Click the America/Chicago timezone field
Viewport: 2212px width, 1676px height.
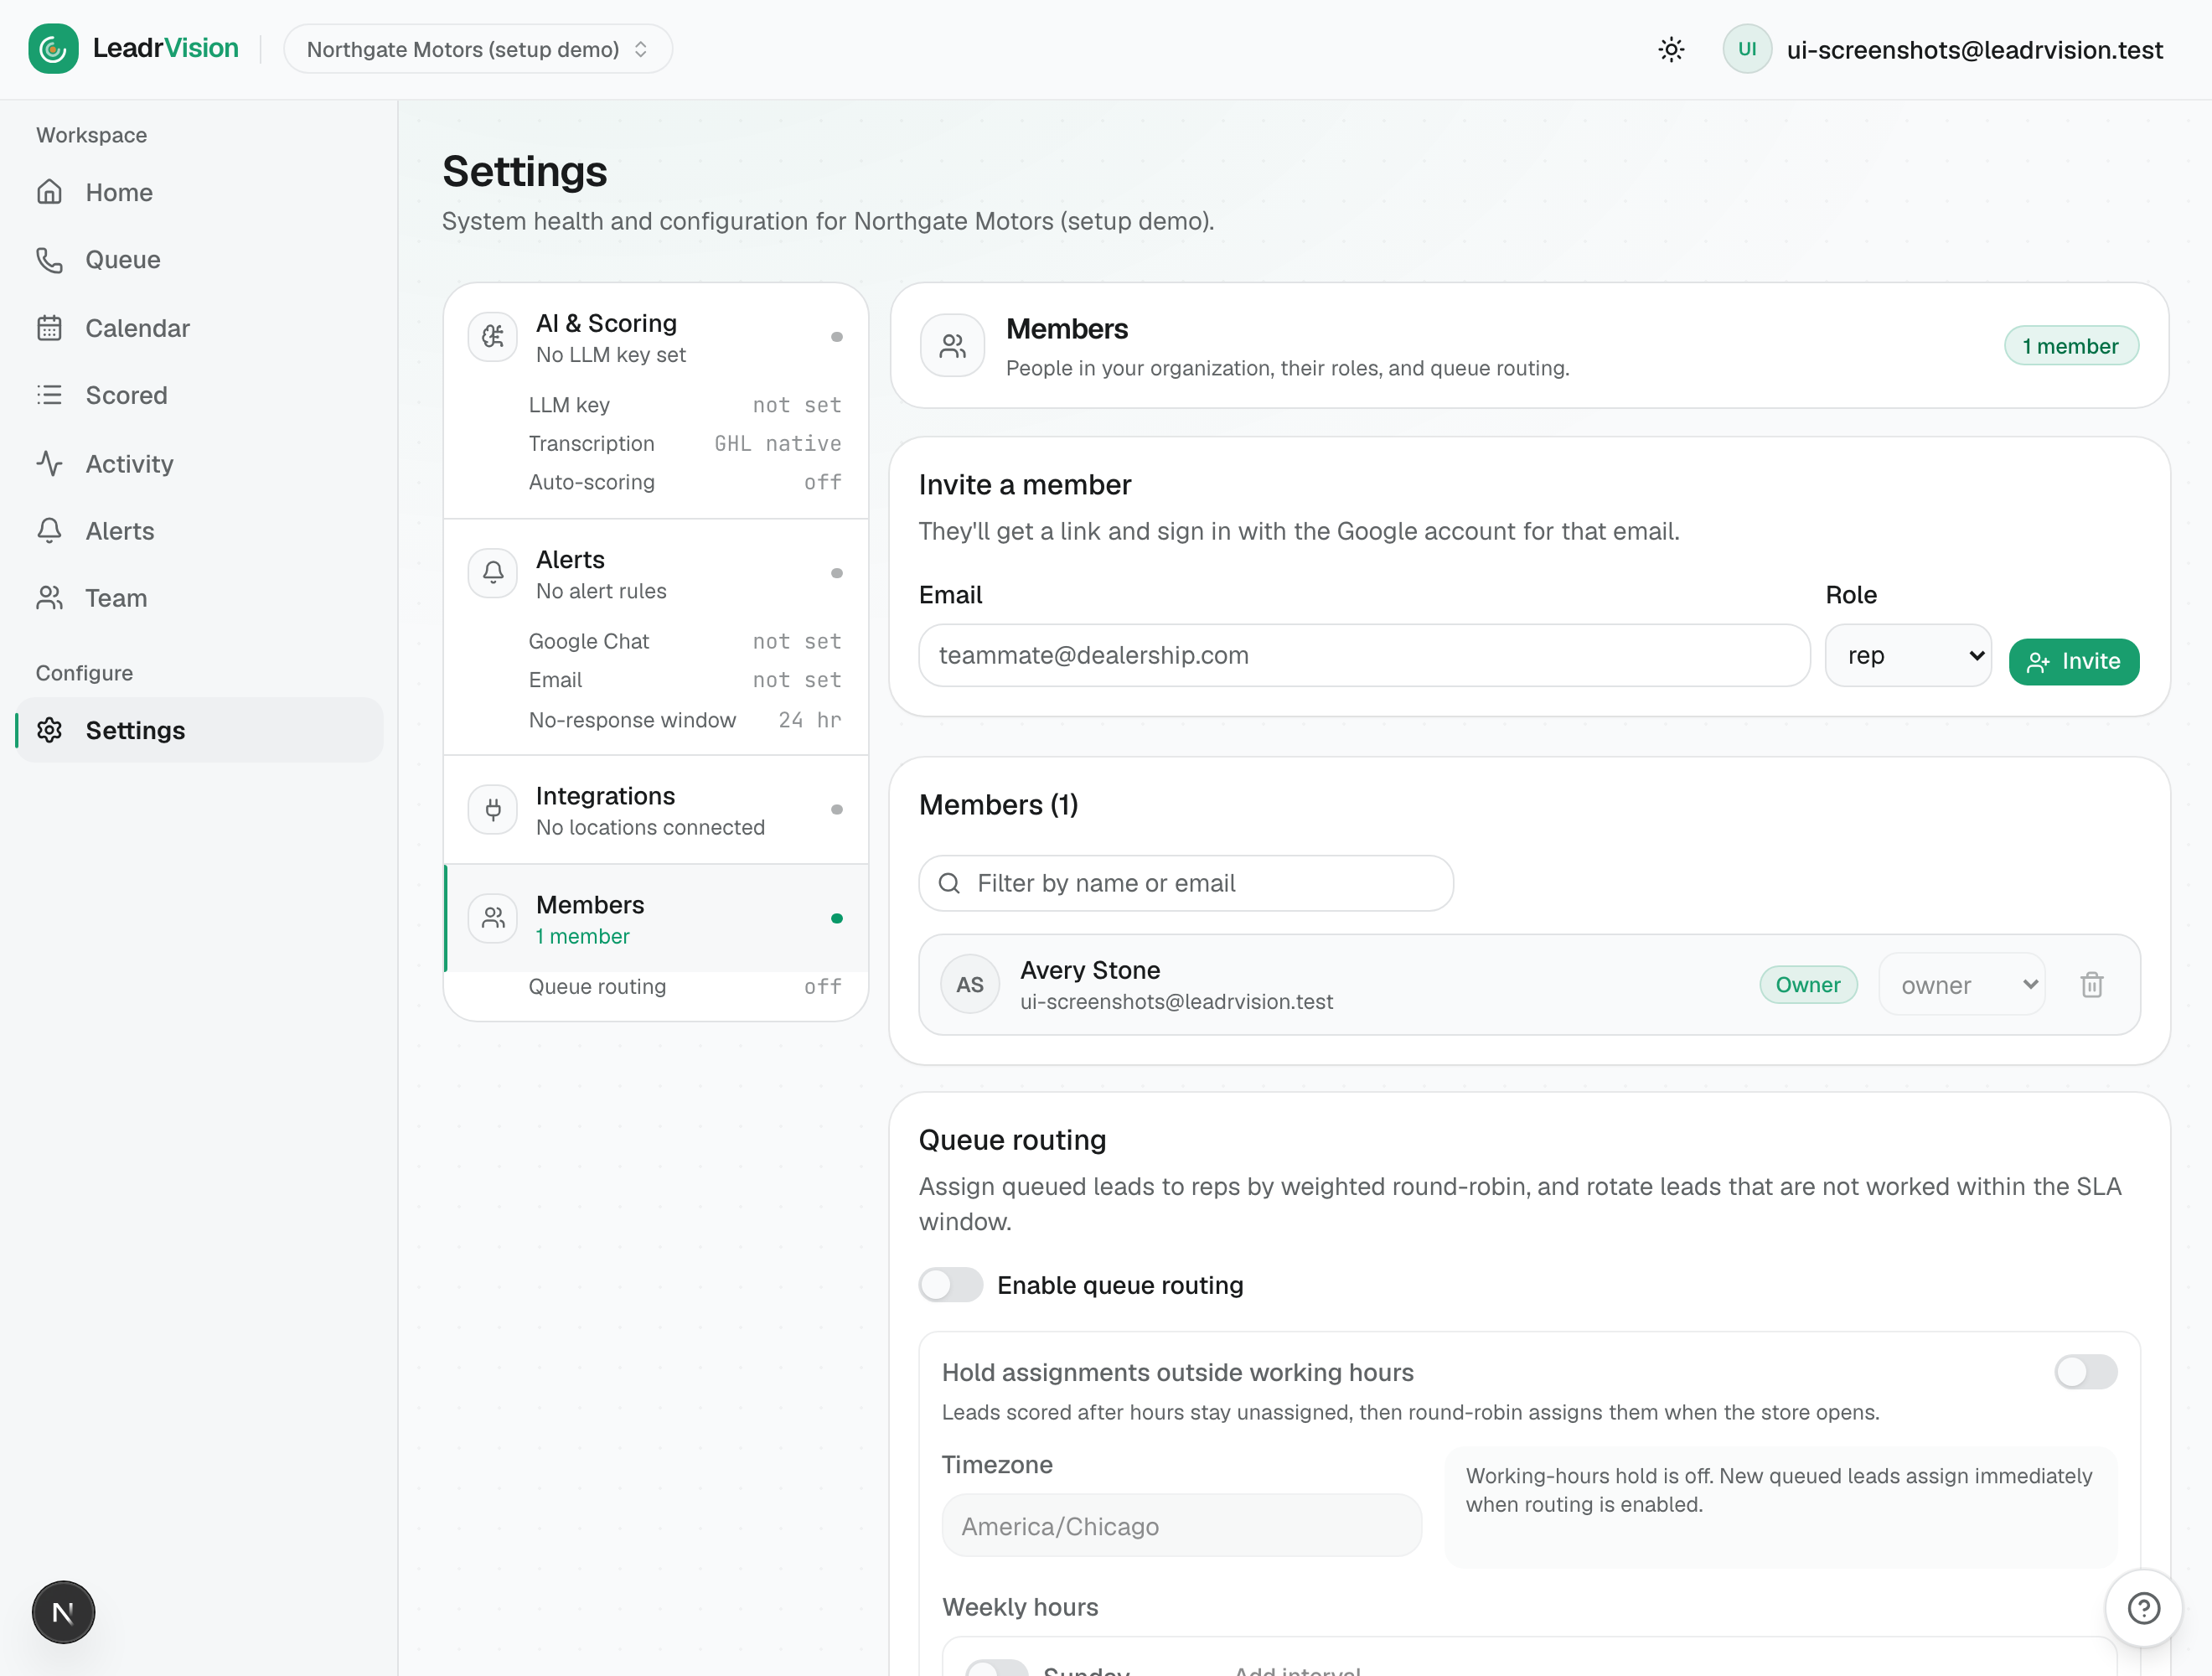pos(1181,1526)
